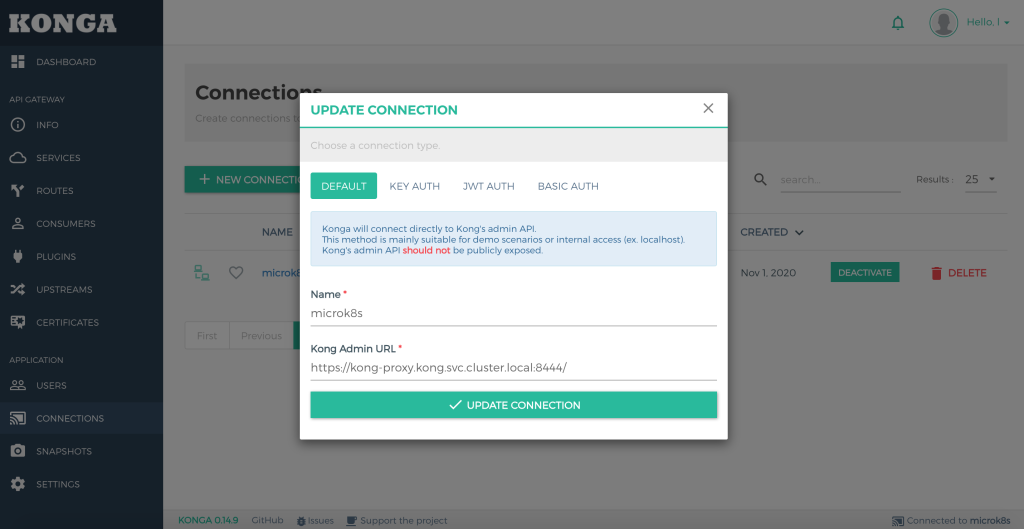
Task: Open the Plugins plug icon
Action: (18, 257)
